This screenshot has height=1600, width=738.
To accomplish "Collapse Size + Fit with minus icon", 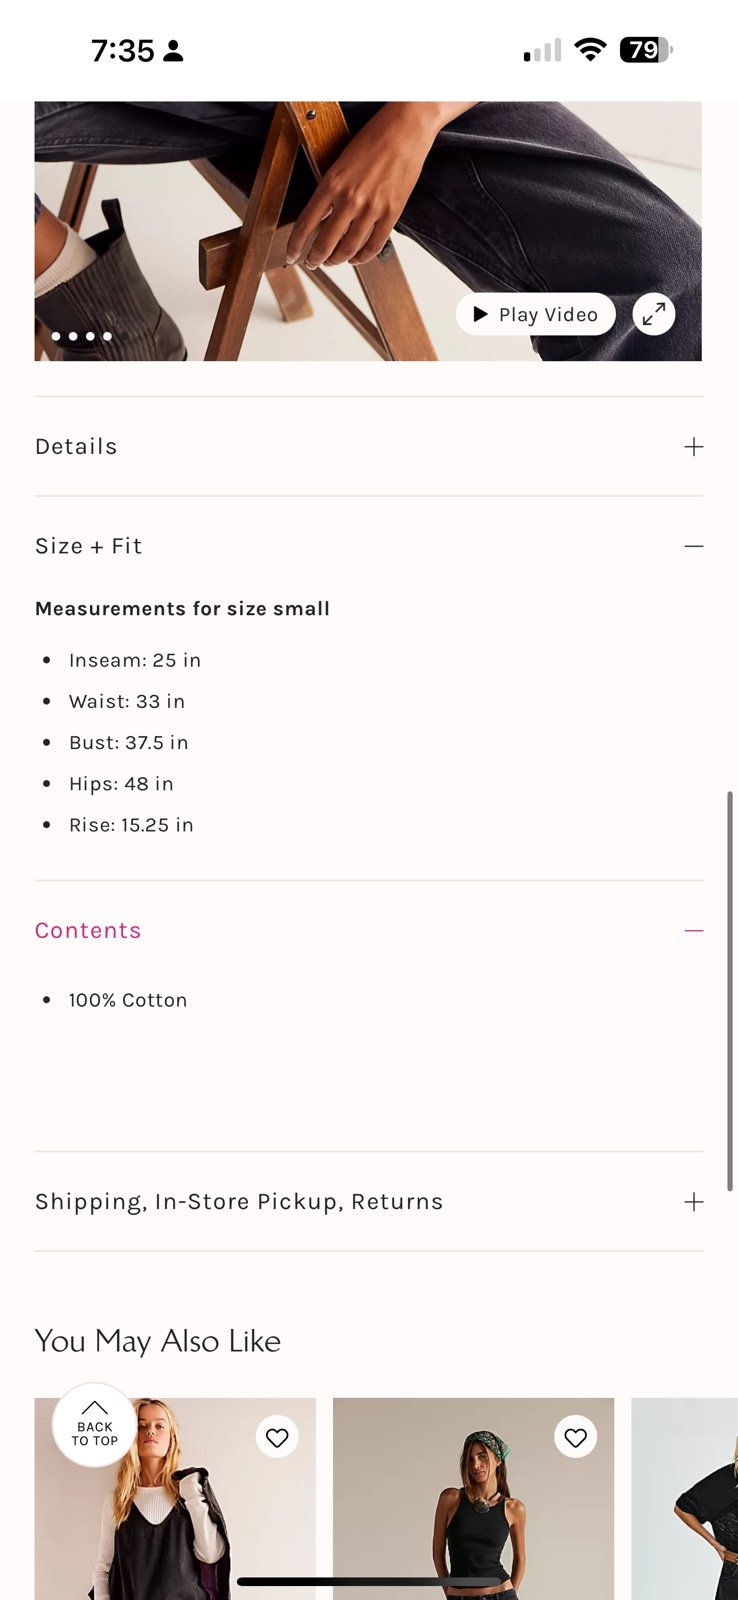I will click(694, 546).
